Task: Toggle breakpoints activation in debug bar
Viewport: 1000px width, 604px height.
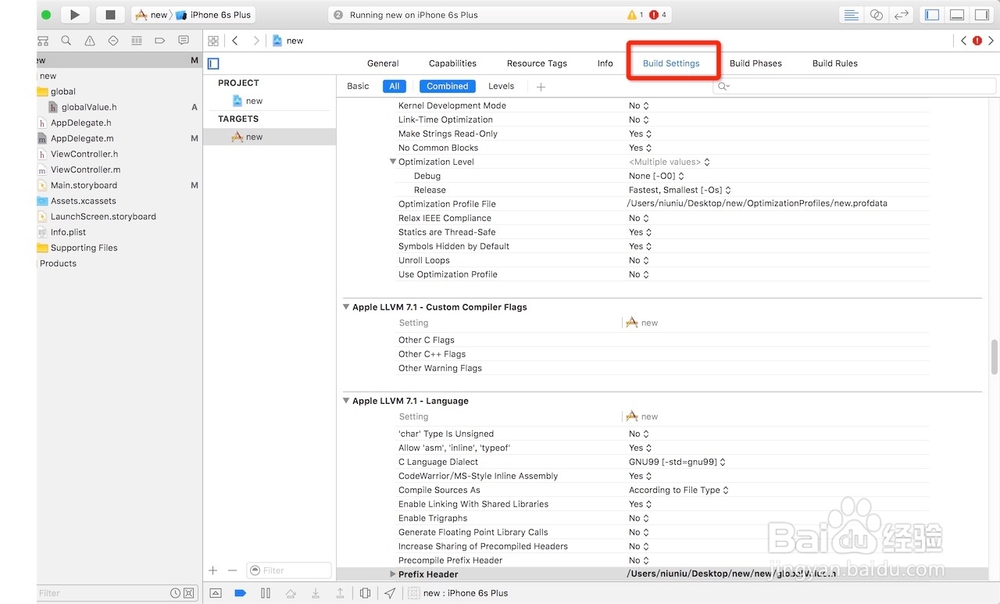Action: click(x=240, y=593)
